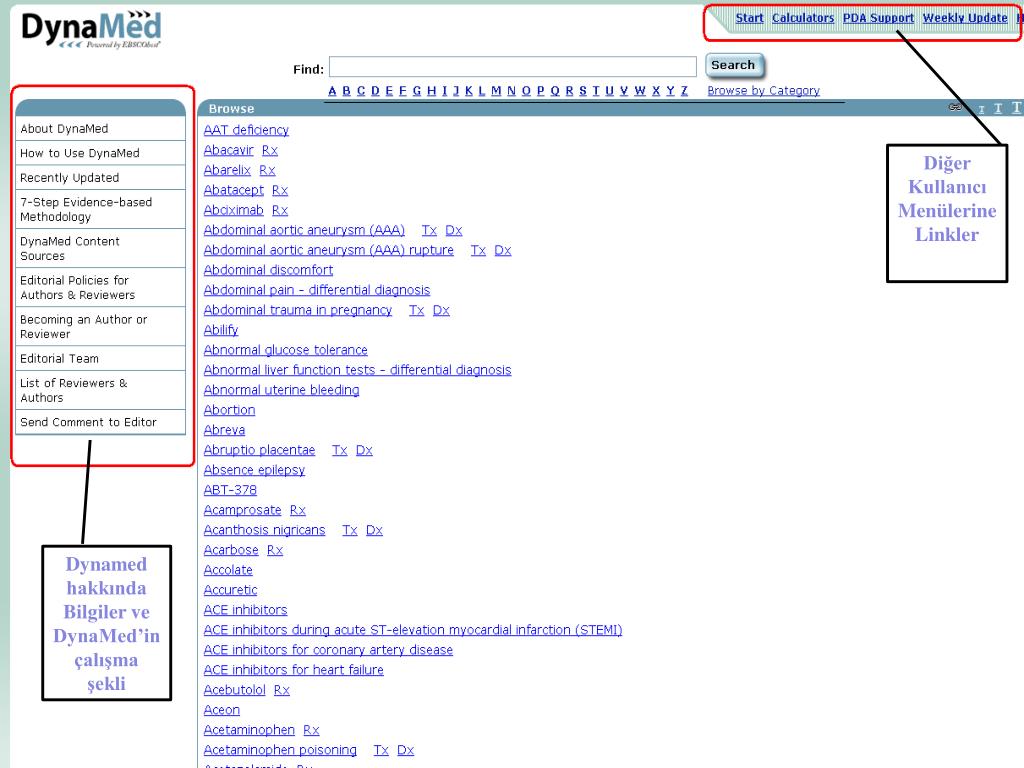Click Dx link for AAA rupture
Viewport: 1024px width, 768px height.
point(503,250)
